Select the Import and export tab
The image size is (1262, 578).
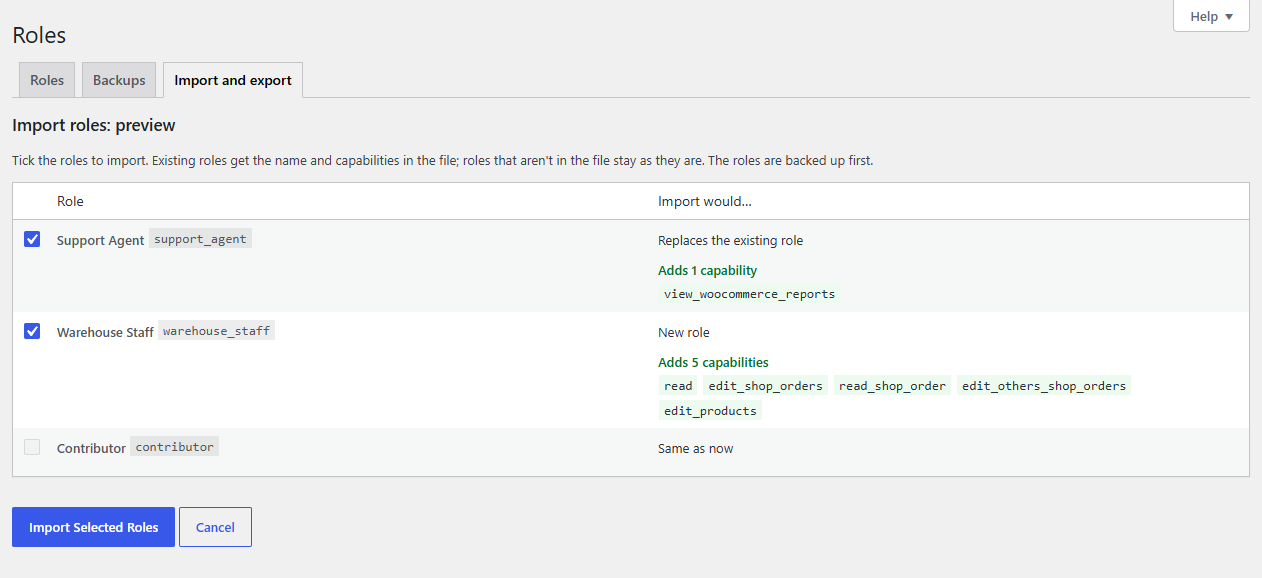pos(233,80)
